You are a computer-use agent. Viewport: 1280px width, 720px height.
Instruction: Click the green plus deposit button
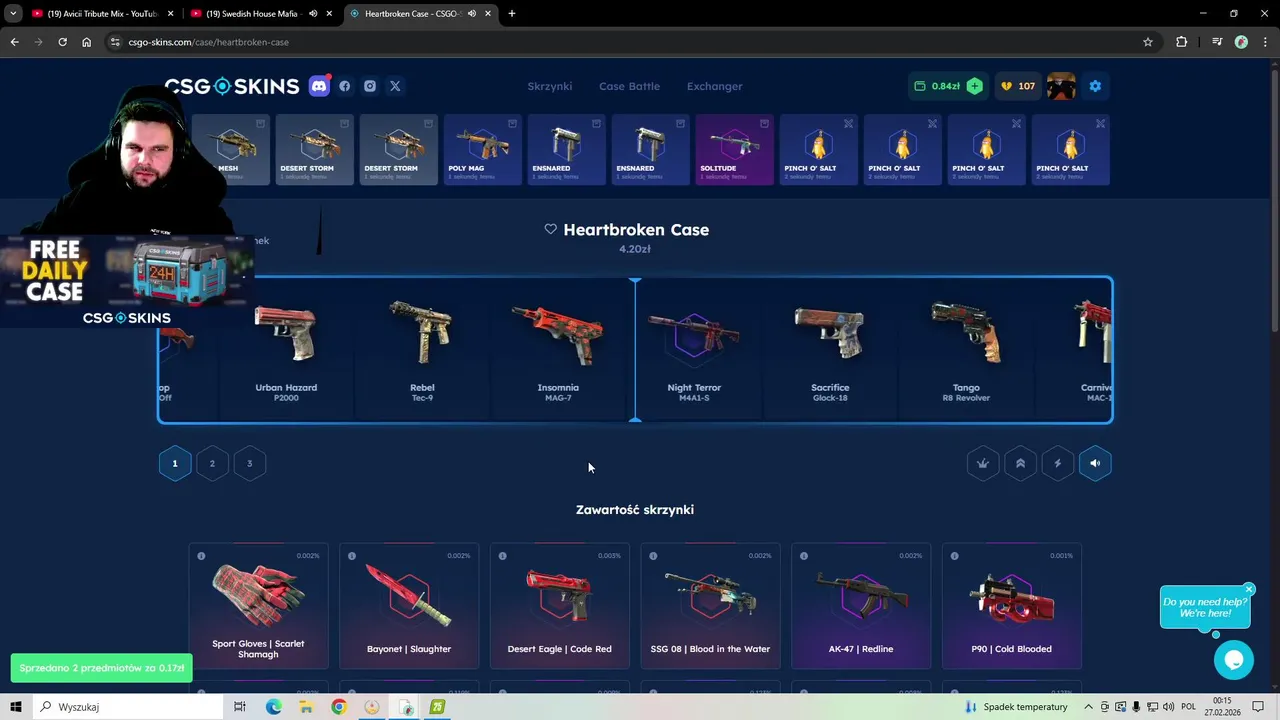click(974, 86)
